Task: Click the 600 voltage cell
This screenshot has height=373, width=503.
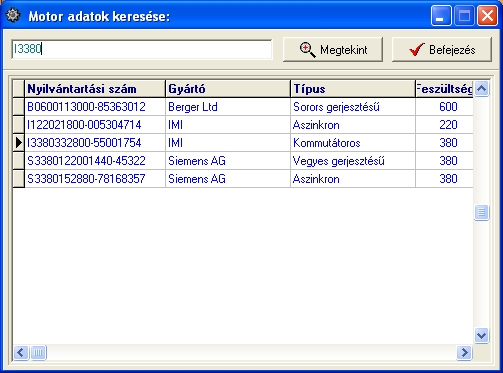Action: [x=444, y=107]
